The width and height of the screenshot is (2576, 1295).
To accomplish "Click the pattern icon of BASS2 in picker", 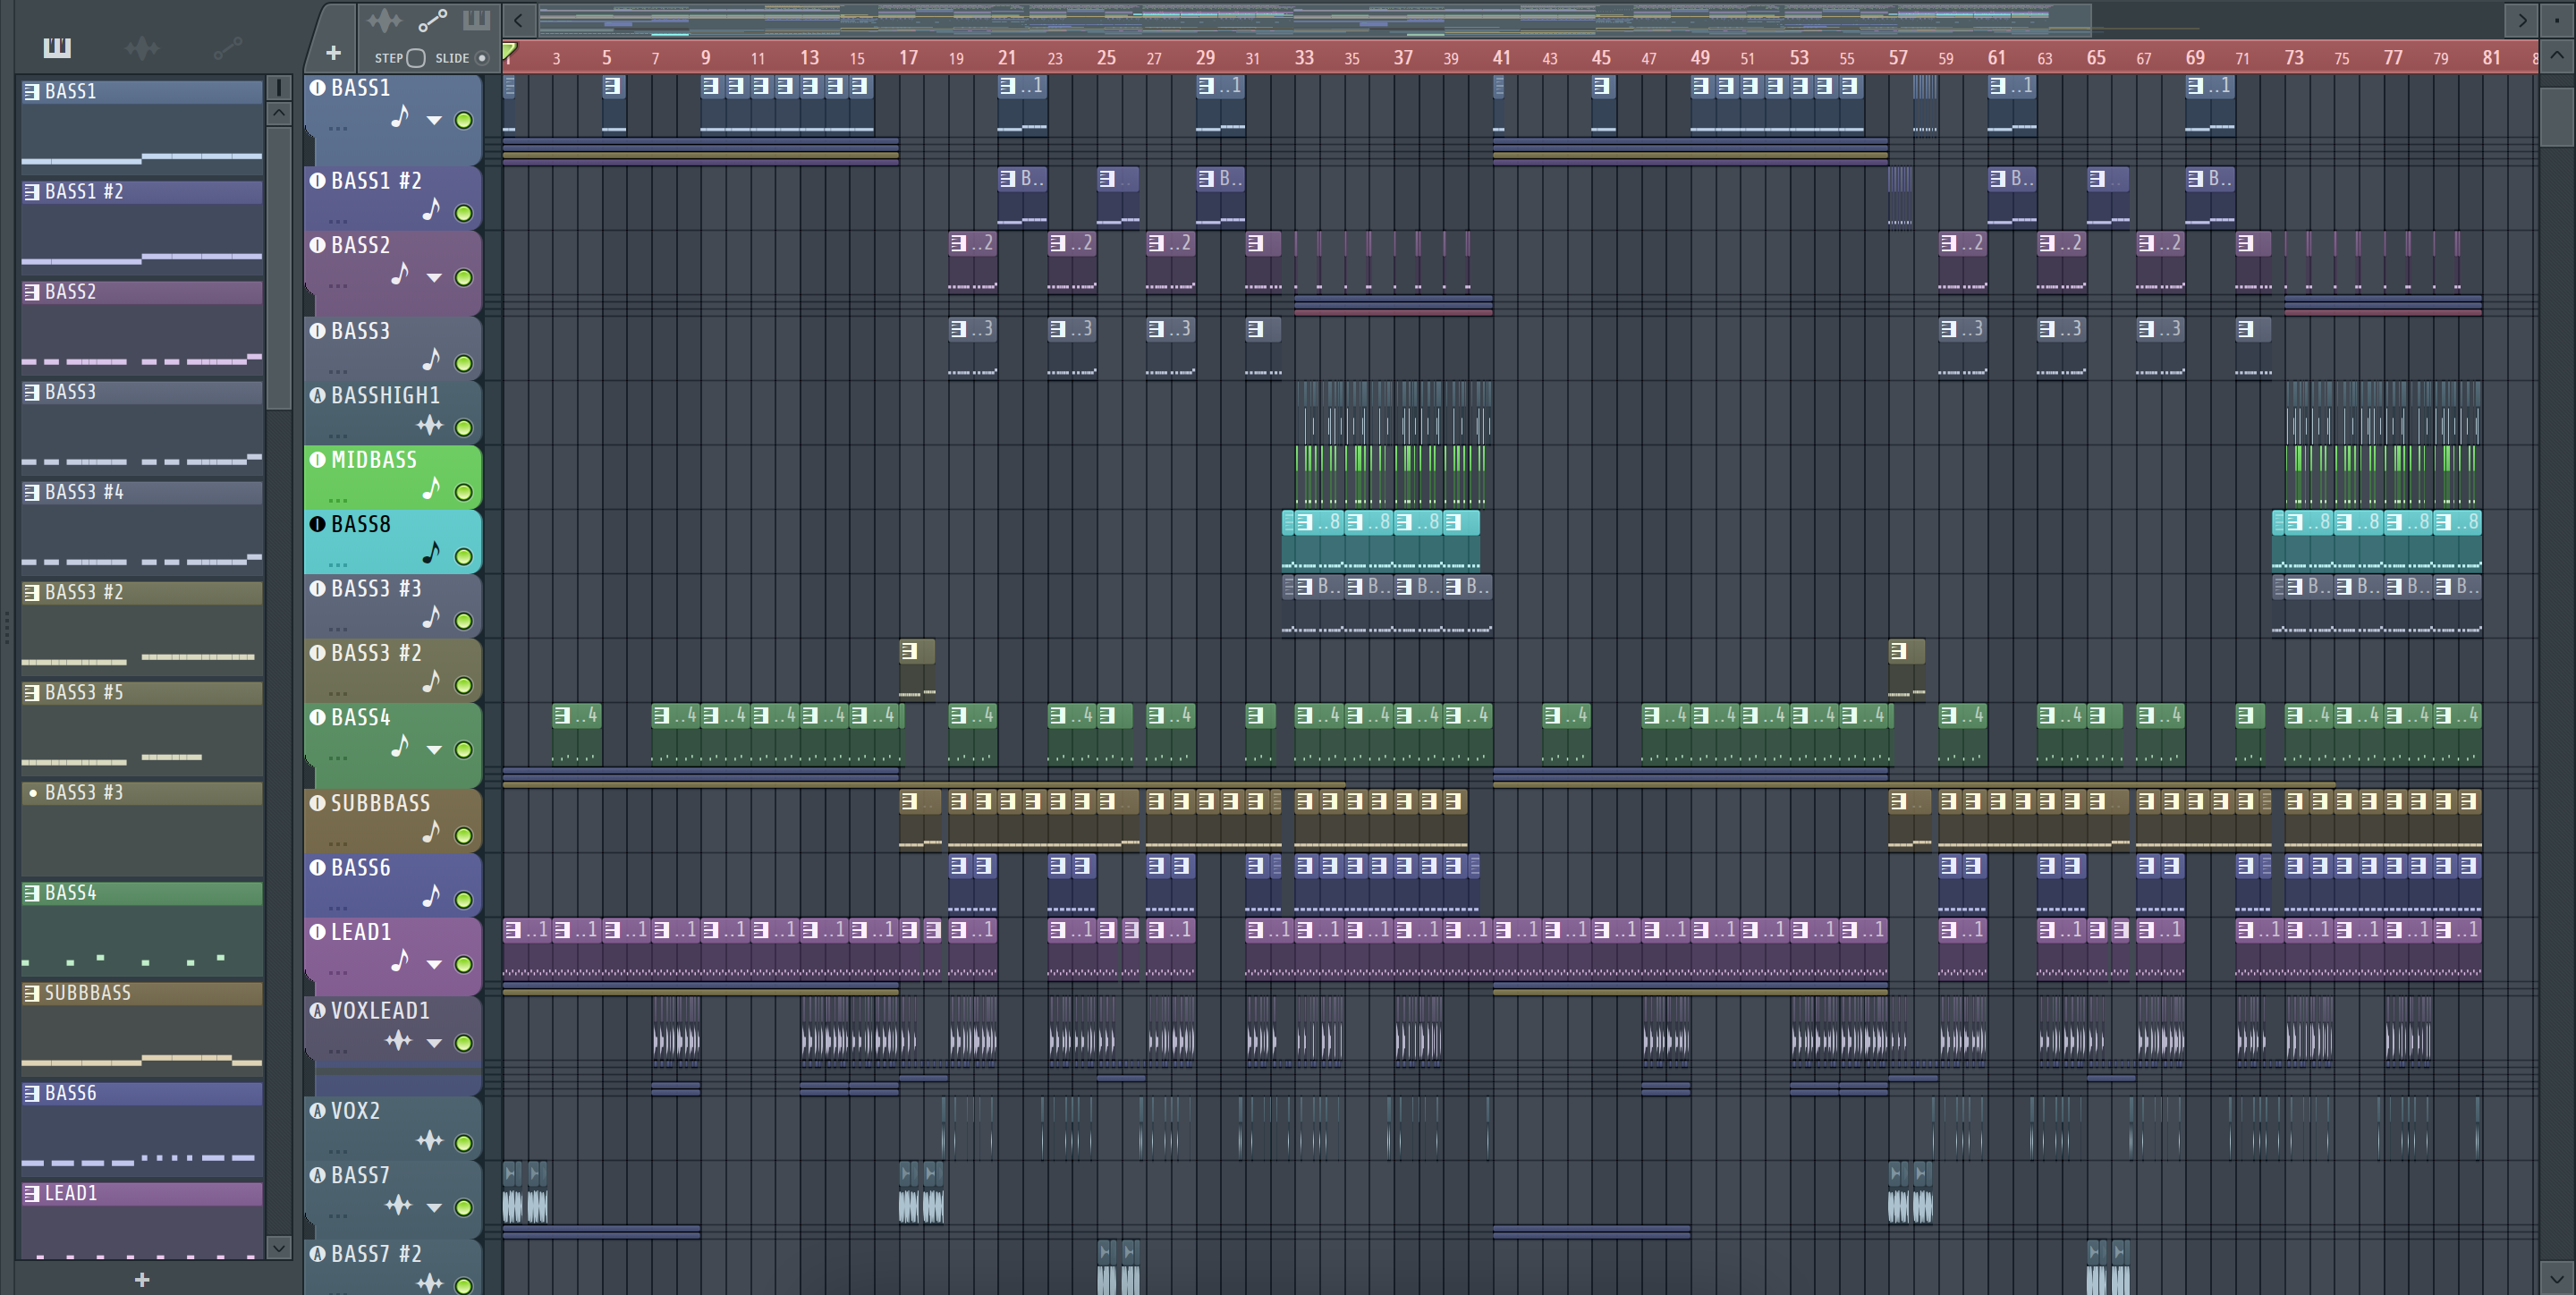I will pos(32,292).
